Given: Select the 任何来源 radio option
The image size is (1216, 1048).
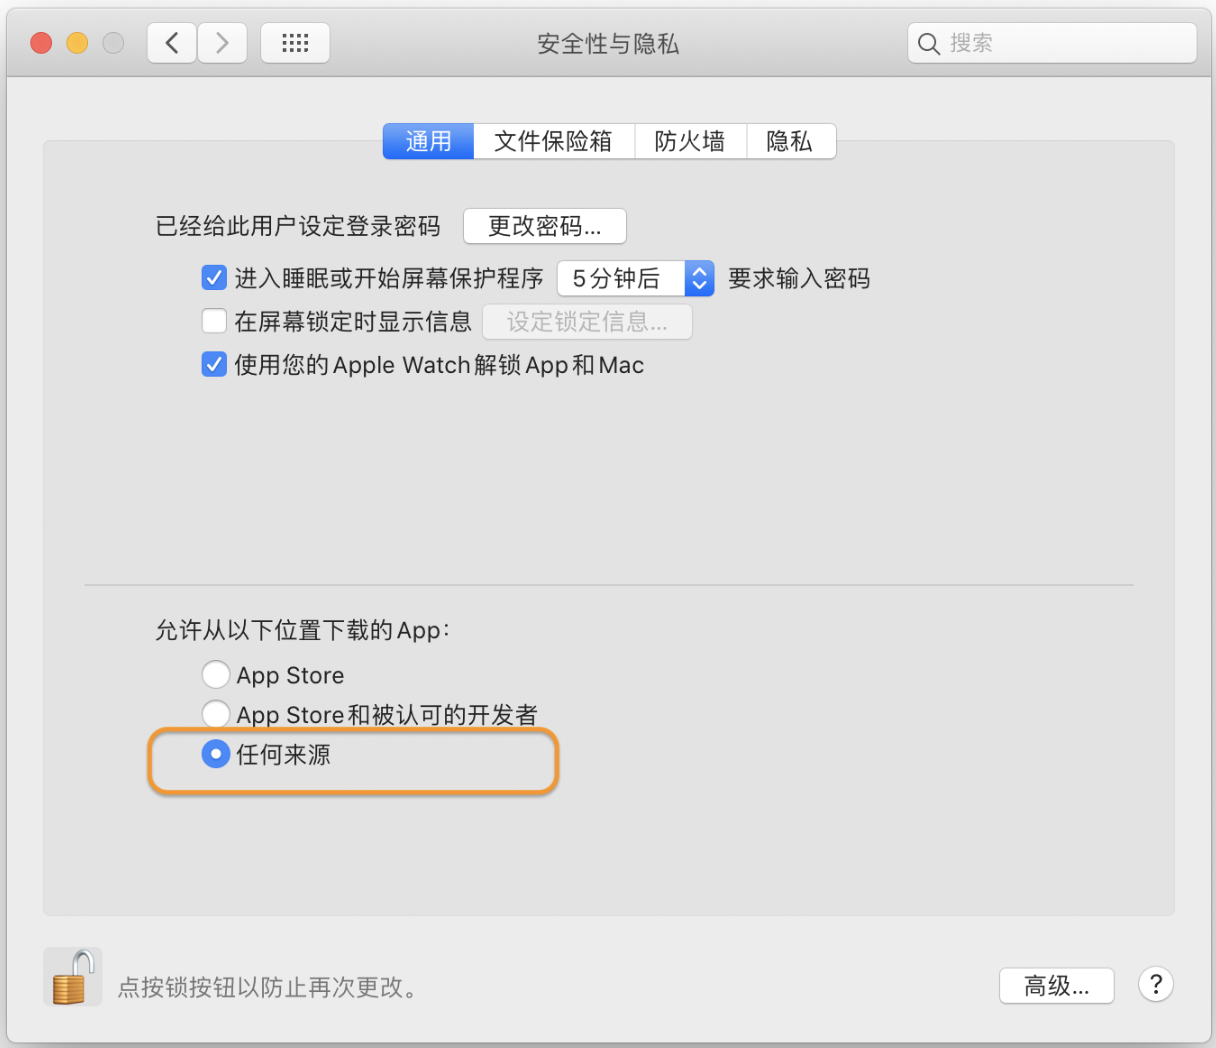Looking at the screenshot, I should click(216, 754).
